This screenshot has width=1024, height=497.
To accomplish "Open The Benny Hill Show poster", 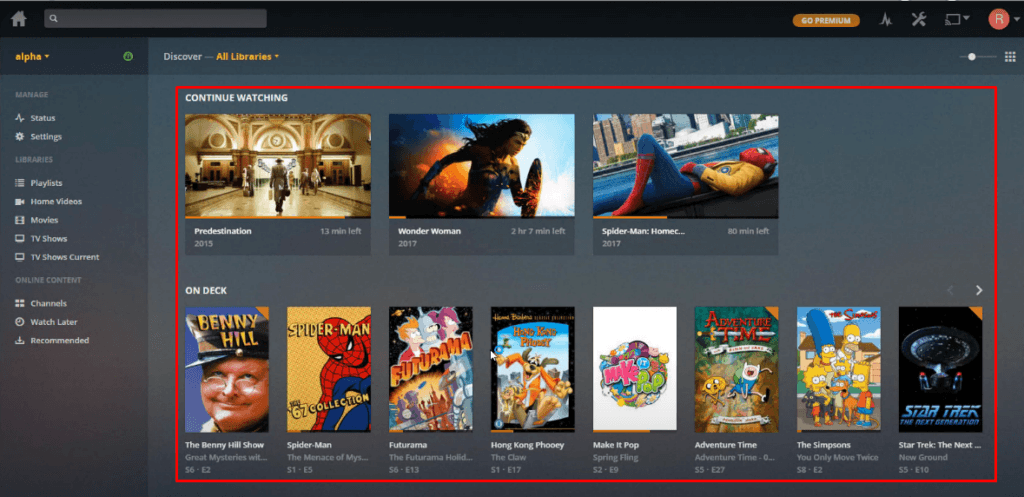I will click(x=227, y=370).
